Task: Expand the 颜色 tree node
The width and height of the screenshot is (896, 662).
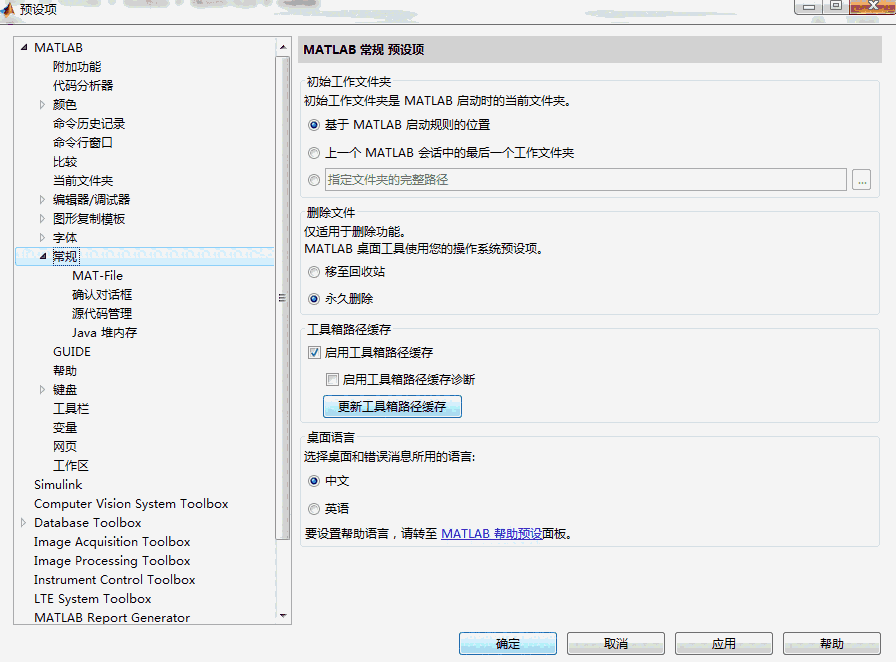Action: (x=42, y=105)
